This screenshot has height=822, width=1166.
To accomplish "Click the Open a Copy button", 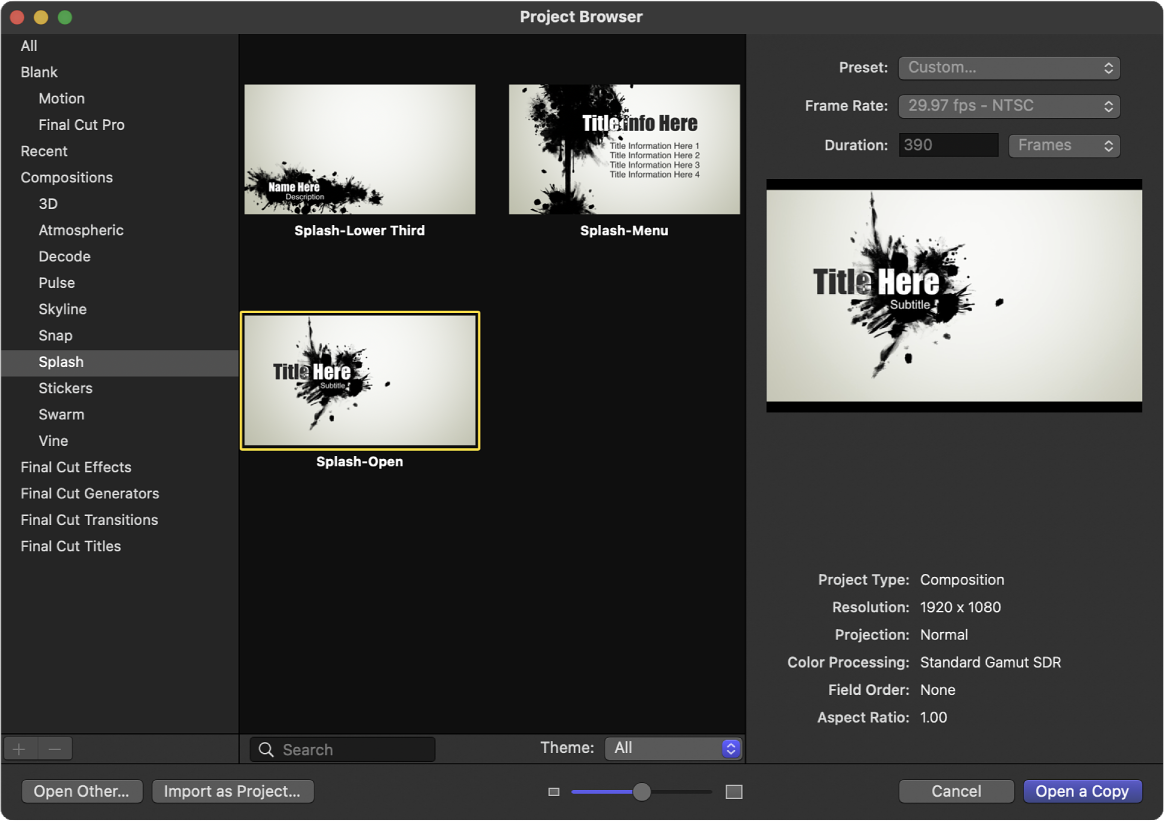I will pos(1082,791).
